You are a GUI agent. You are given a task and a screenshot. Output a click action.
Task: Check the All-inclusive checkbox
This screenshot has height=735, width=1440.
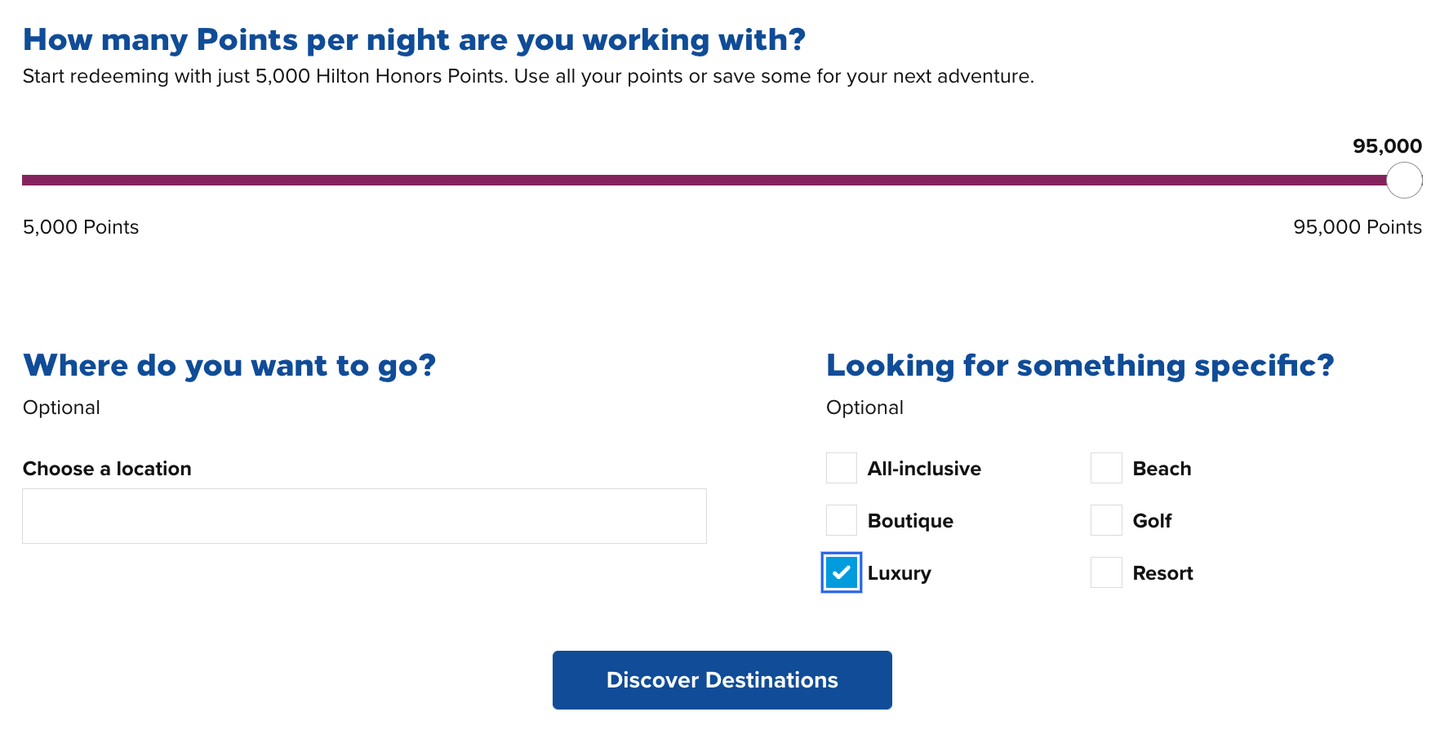(841, 468)
